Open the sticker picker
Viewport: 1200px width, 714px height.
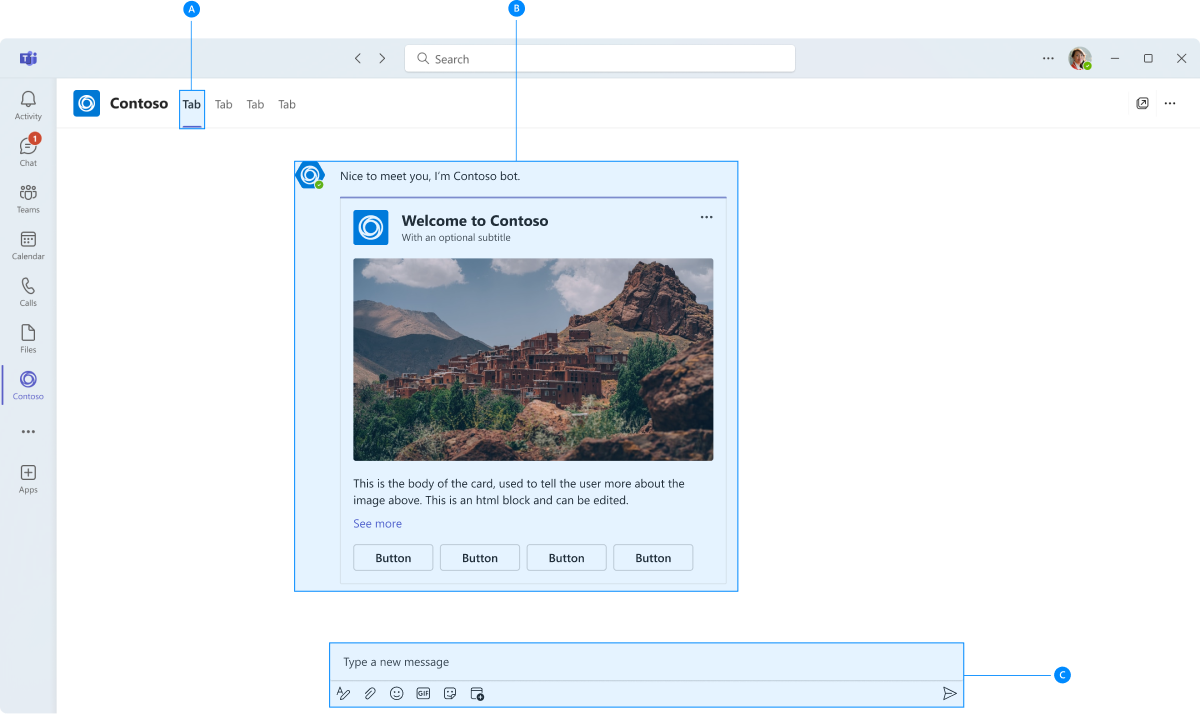pos(450,693)
